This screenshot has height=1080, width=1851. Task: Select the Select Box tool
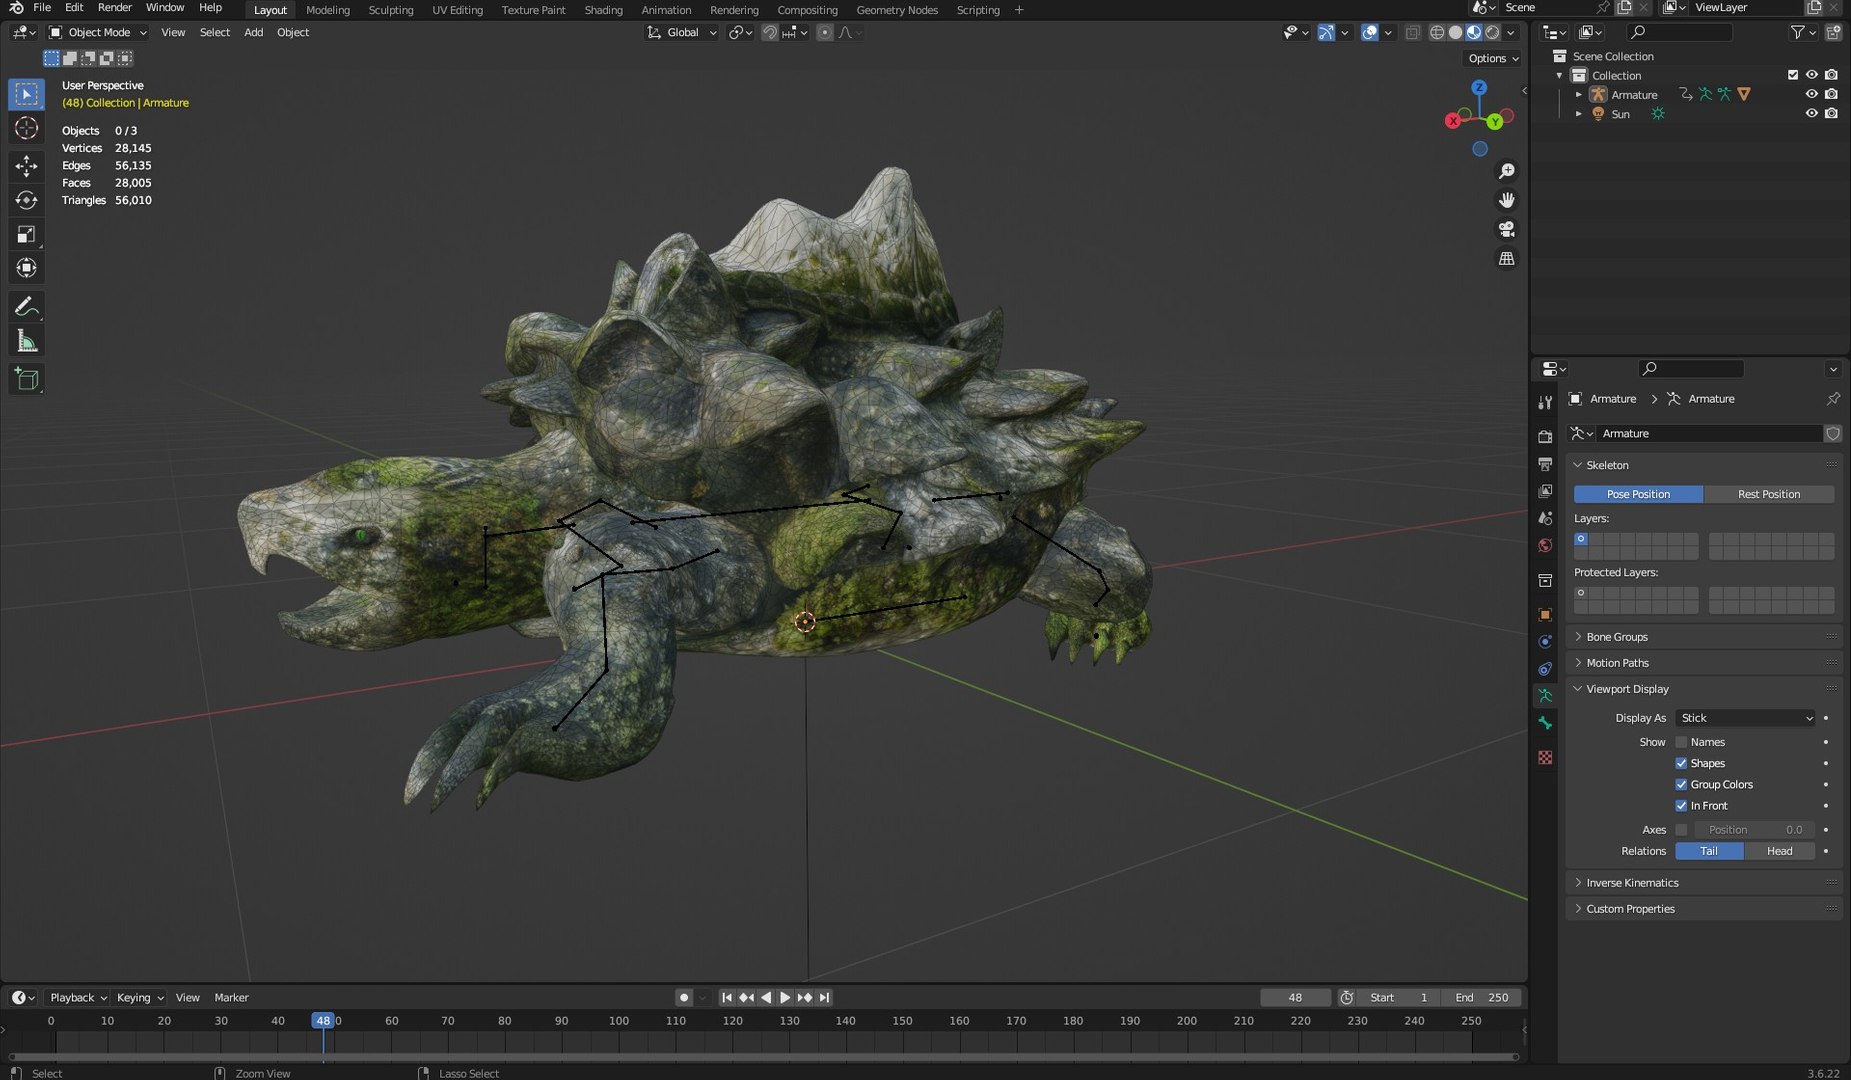[27, 95]
